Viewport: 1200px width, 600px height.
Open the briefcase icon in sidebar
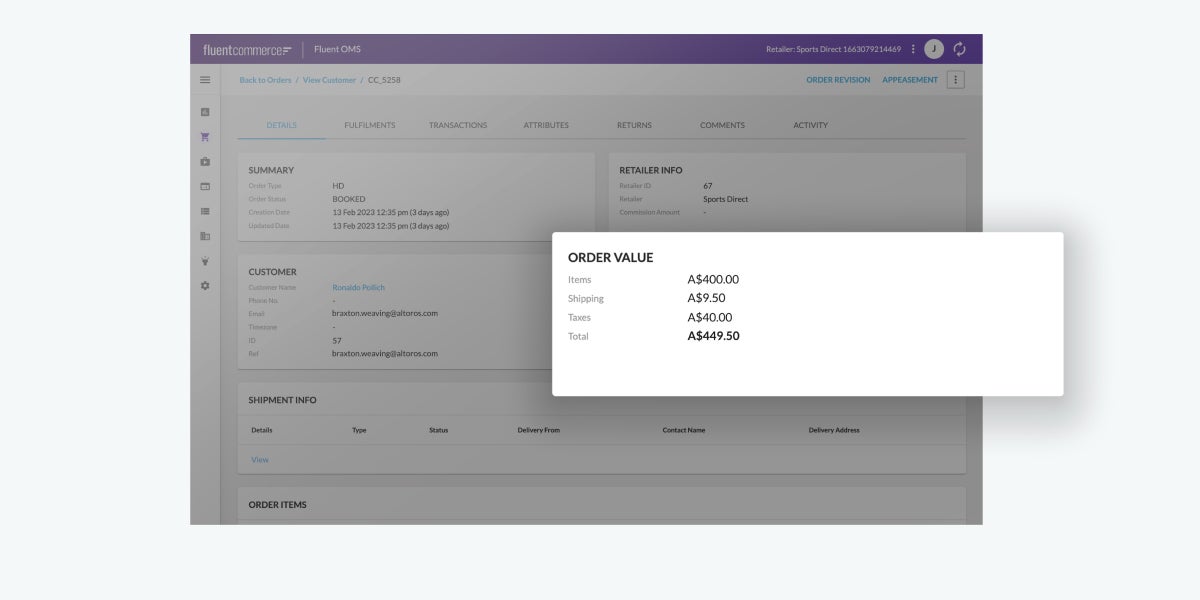(x=205, y=162)
